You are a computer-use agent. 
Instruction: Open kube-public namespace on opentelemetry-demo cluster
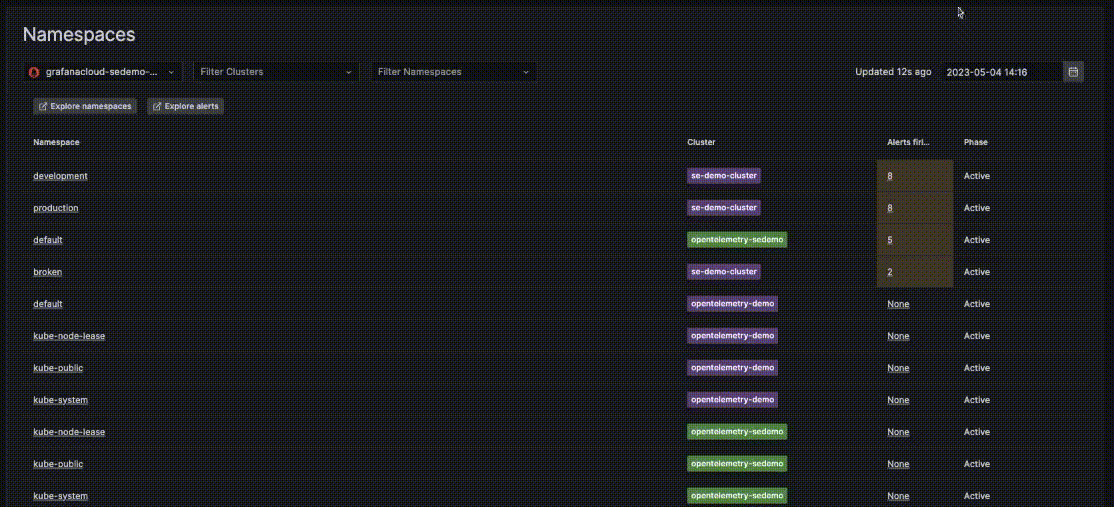58,368
